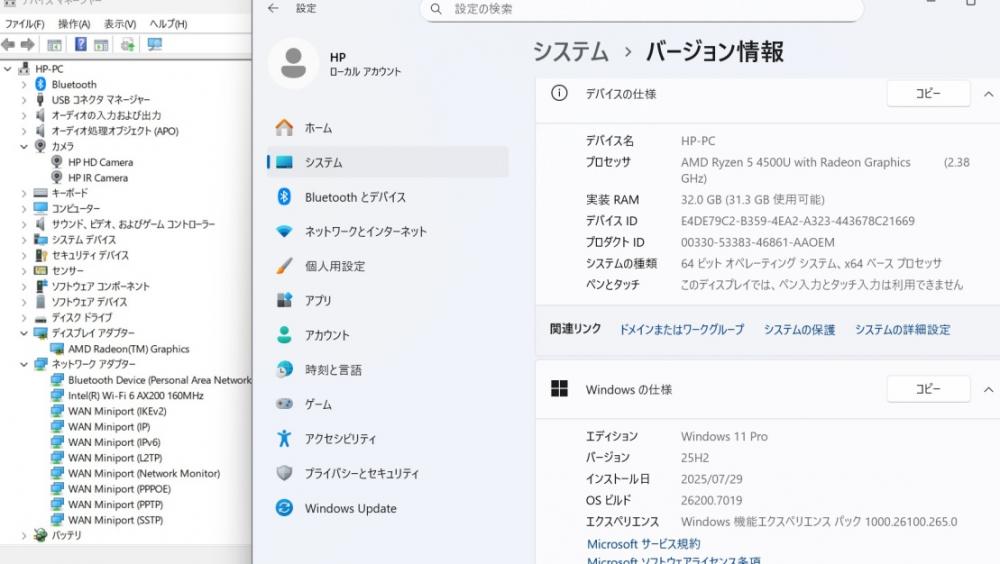Click the search magnifier icon in Settings
Viewport: 1000px width, 564px height.
pos(436,9)
